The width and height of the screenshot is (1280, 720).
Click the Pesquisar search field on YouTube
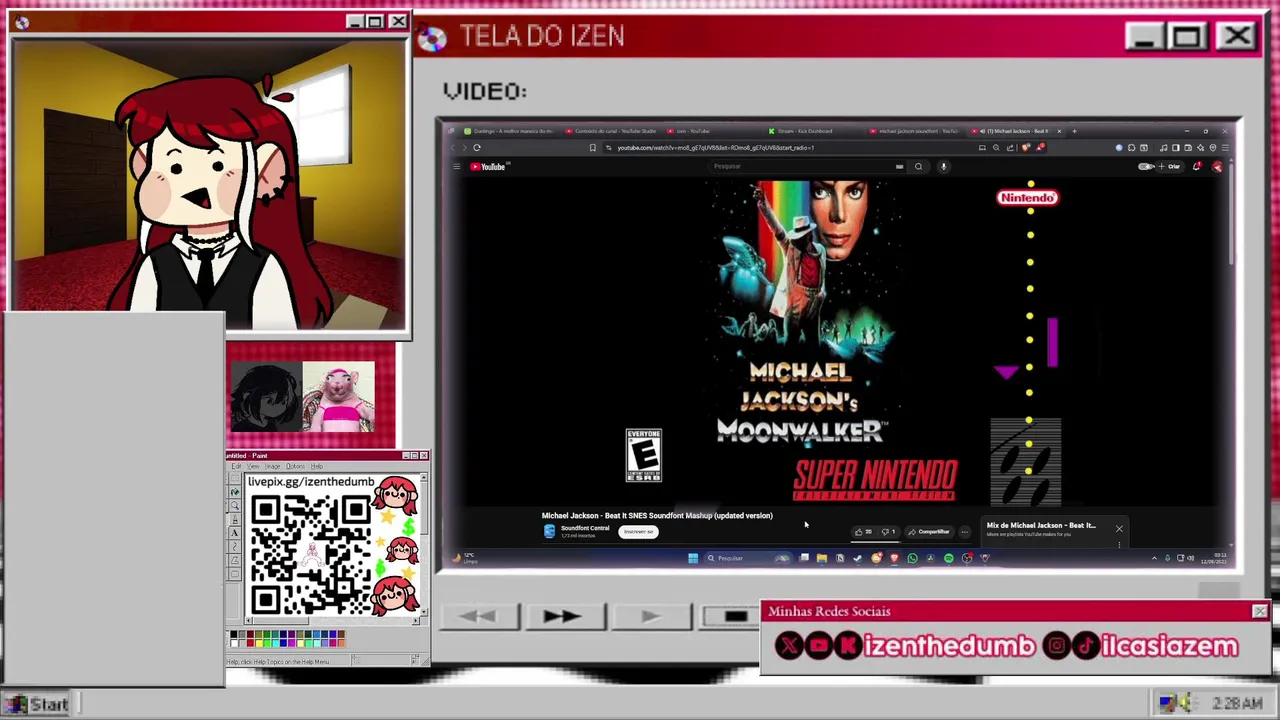point(805,166)
